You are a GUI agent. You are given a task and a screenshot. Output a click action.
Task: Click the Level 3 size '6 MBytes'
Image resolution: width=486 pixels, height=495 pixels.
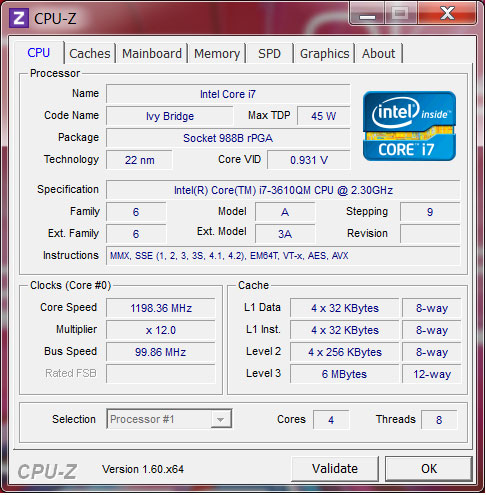click(345, 374)
